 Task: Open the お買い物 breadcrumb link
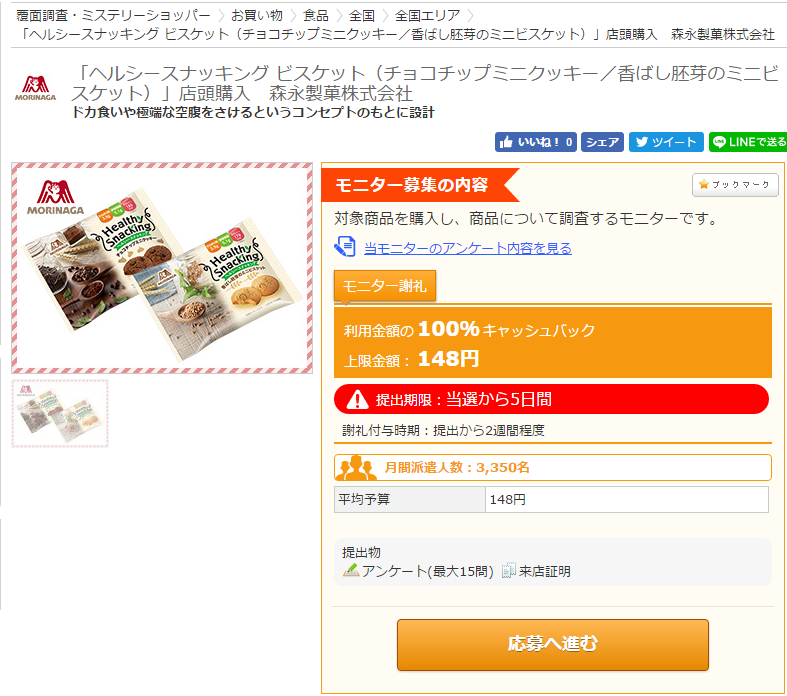tap(256, 16)
